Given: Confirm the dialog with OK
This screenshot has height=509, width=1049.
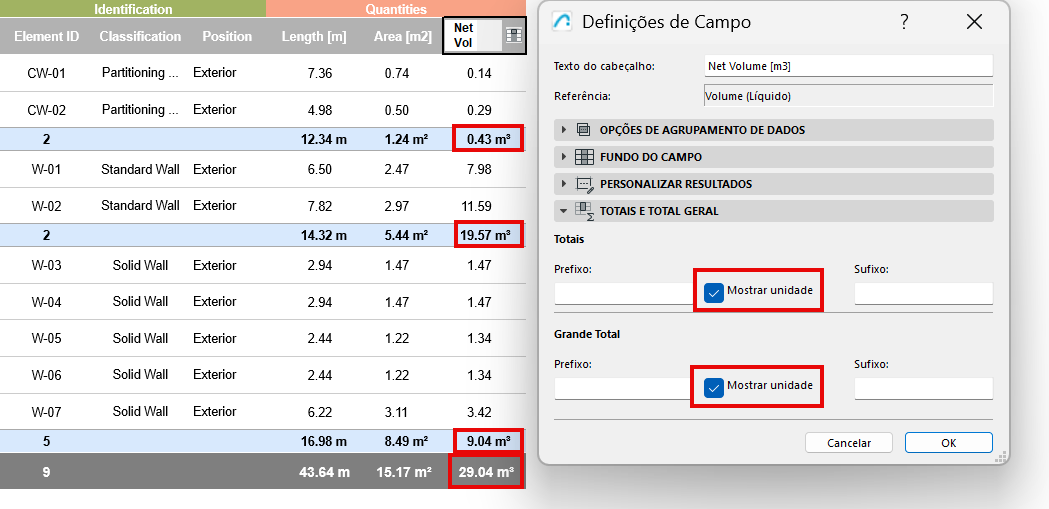Looking at the screenshot, I should (948, 443).
